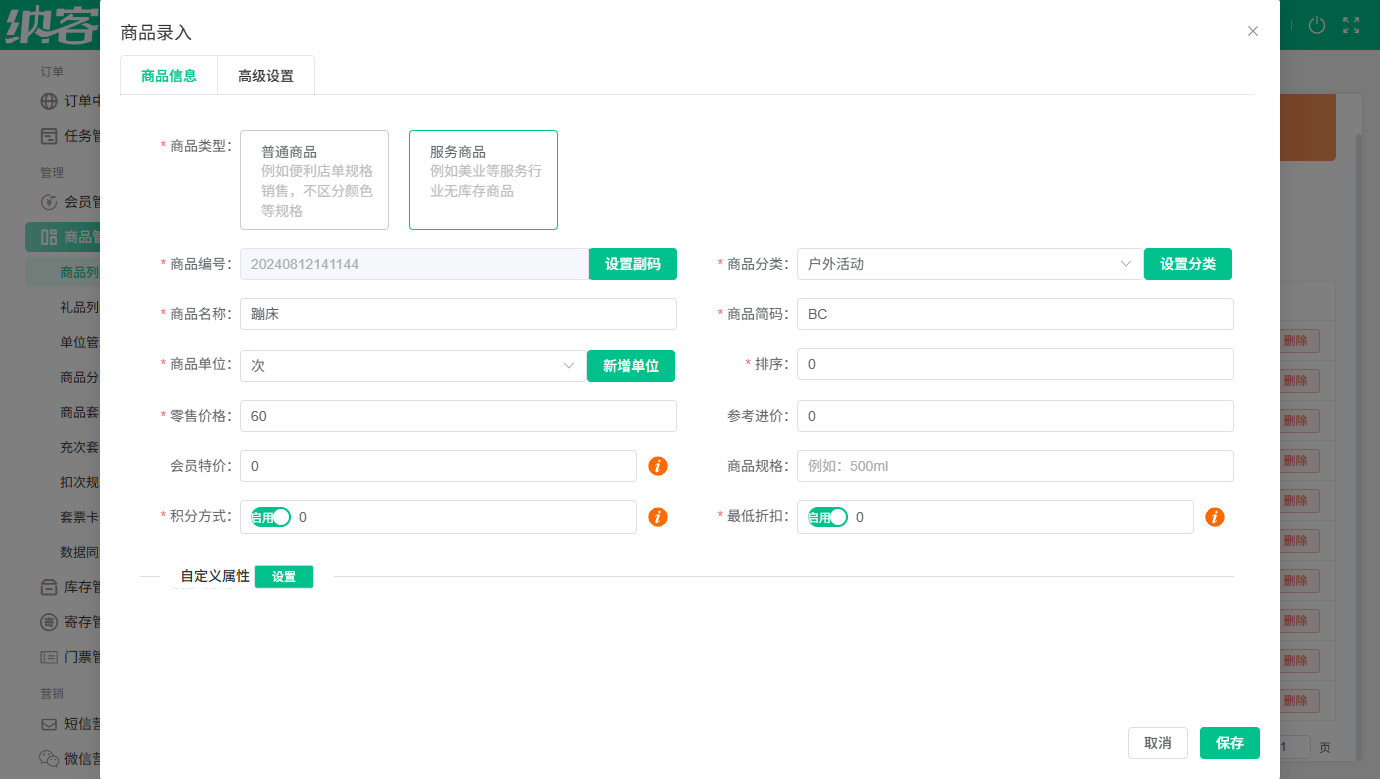The width and height of the screenshot is (1380, 779).
Task: Select the 商品信息 tab
Action: click(168, 74)
